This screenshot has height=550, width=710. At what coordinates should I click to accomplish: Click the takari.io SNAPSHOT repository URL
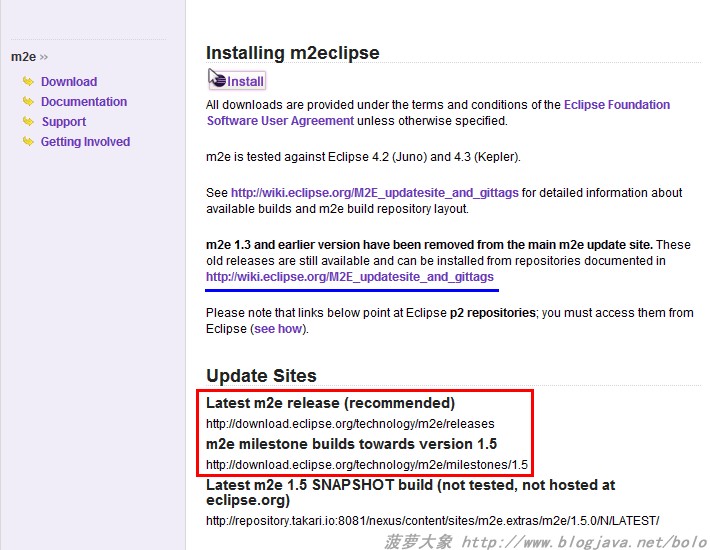pos(432,521)
